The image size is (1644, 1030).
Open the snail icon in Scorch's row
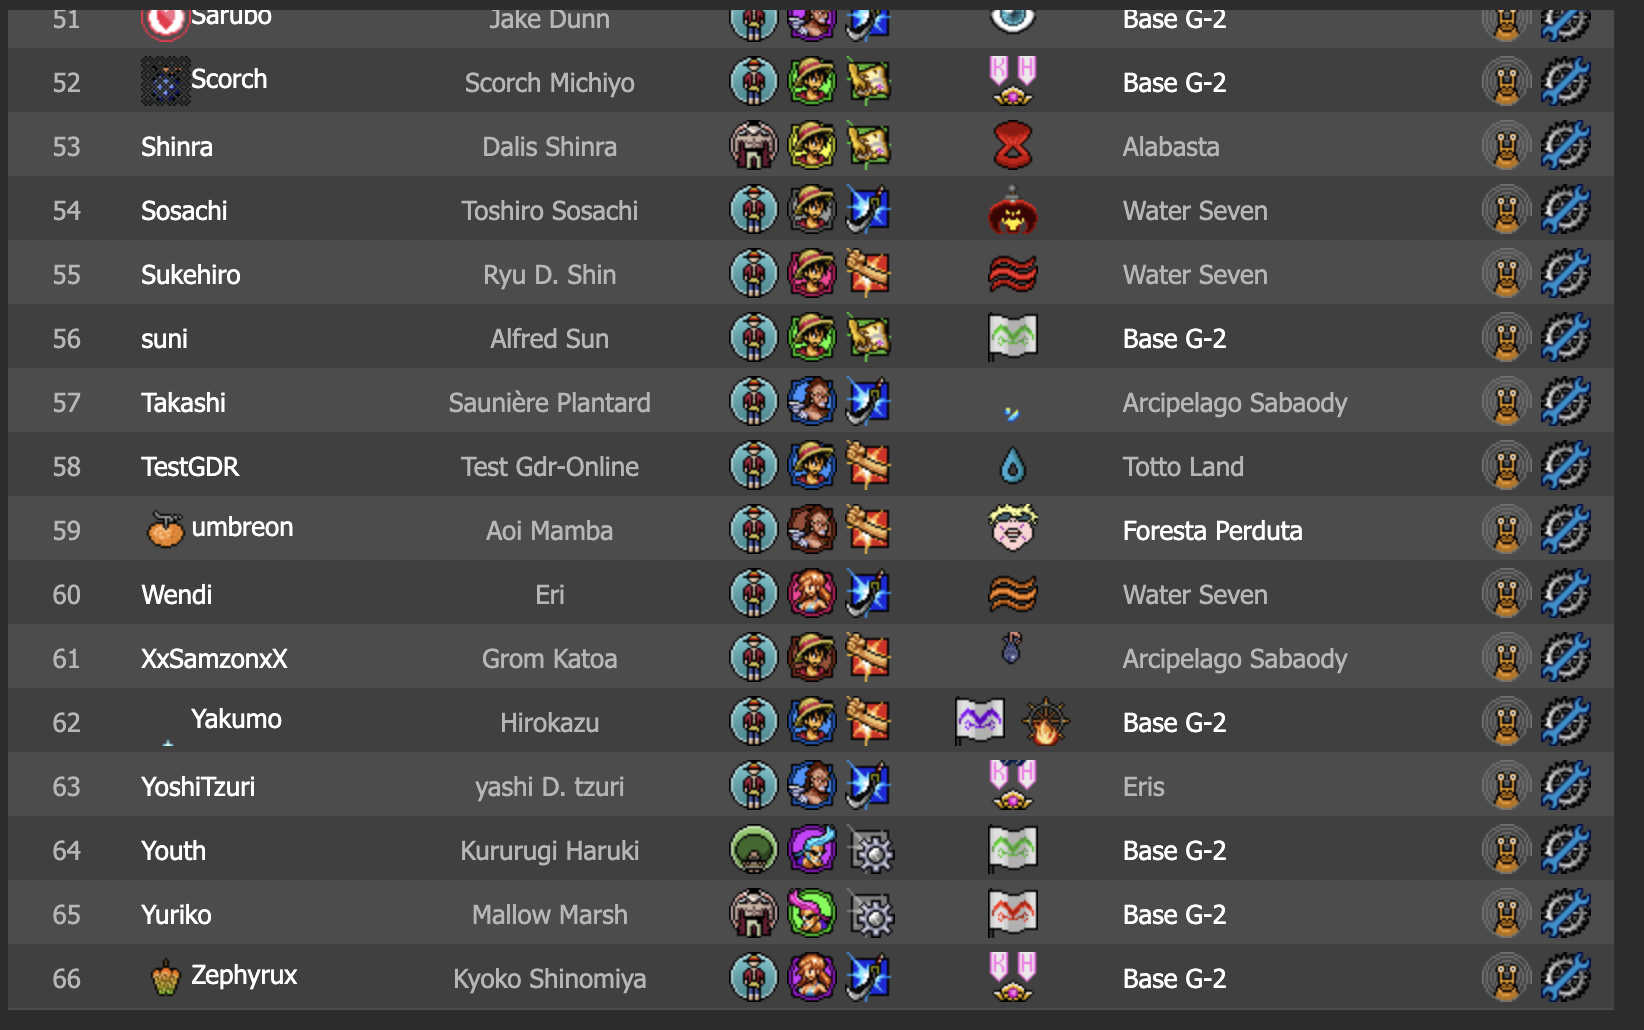pyautogui.click(x=1506, y=82)
